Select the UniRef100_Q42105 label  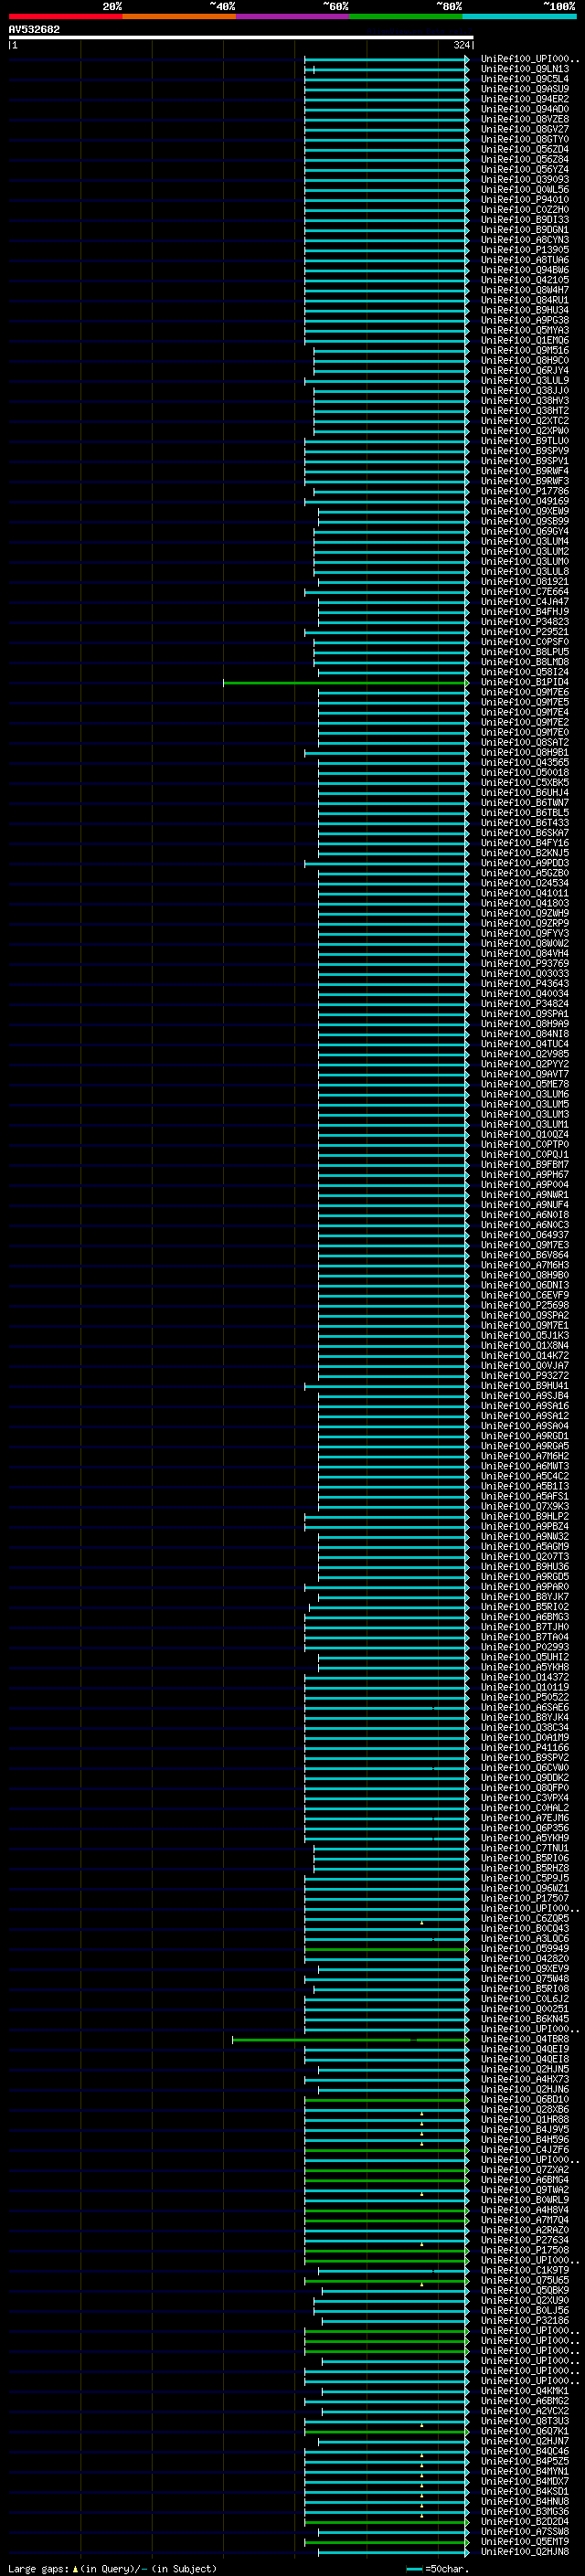(524, 281)
